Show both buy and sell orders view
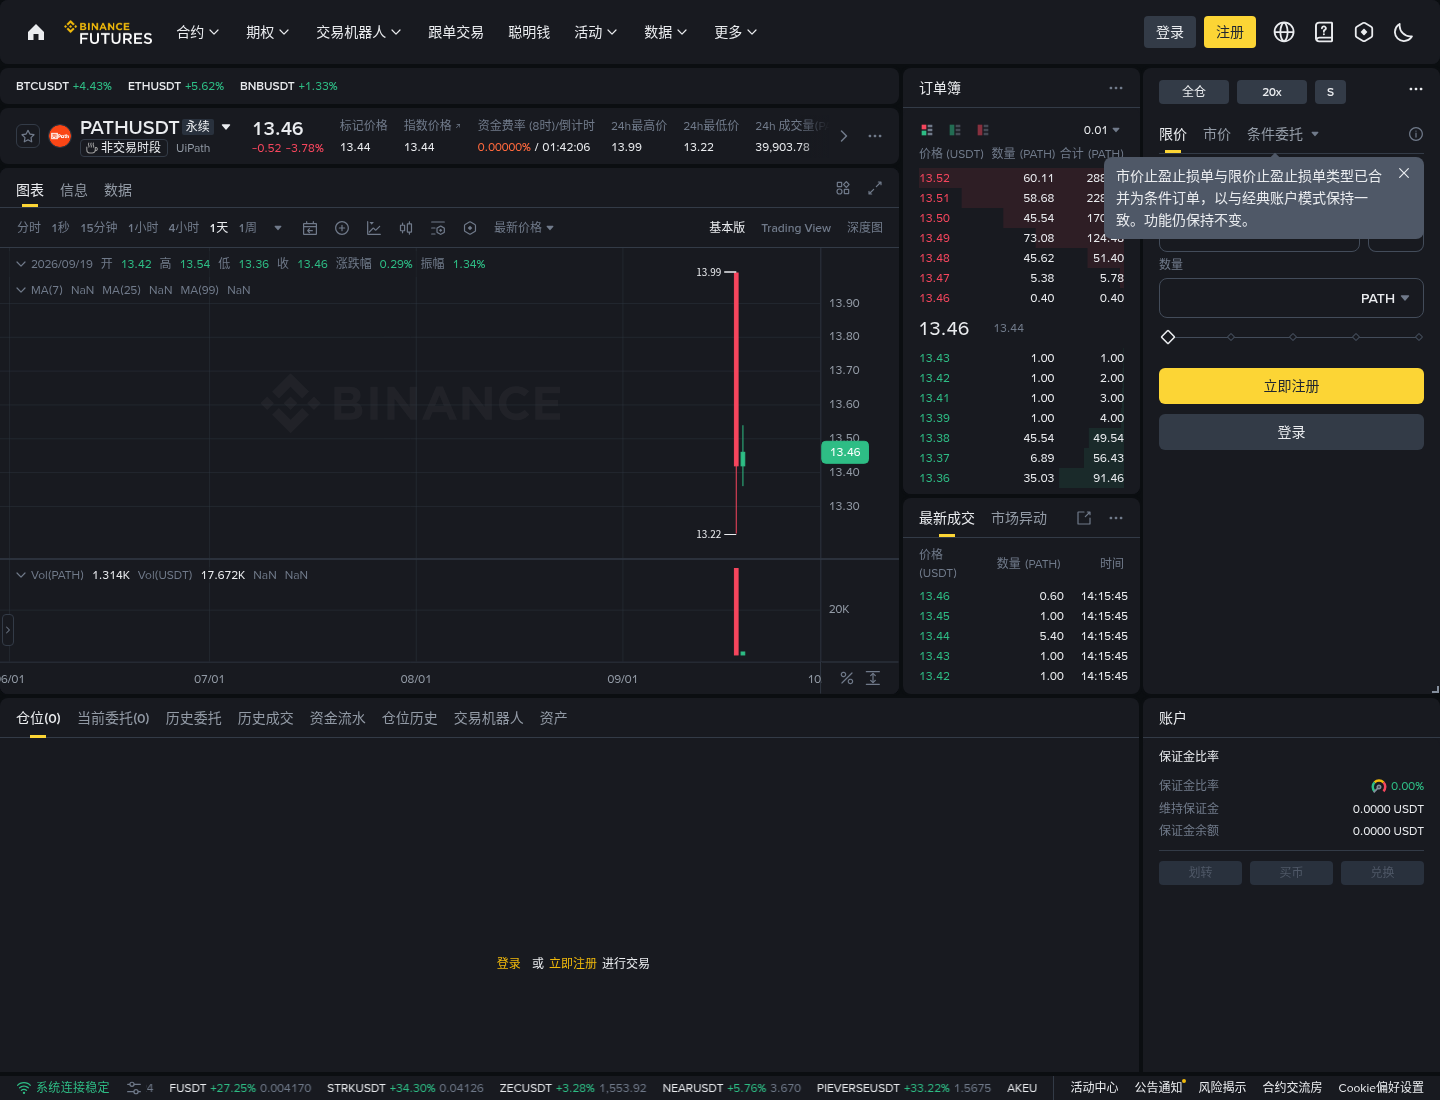1440x1100 pixels. [927, 130]
